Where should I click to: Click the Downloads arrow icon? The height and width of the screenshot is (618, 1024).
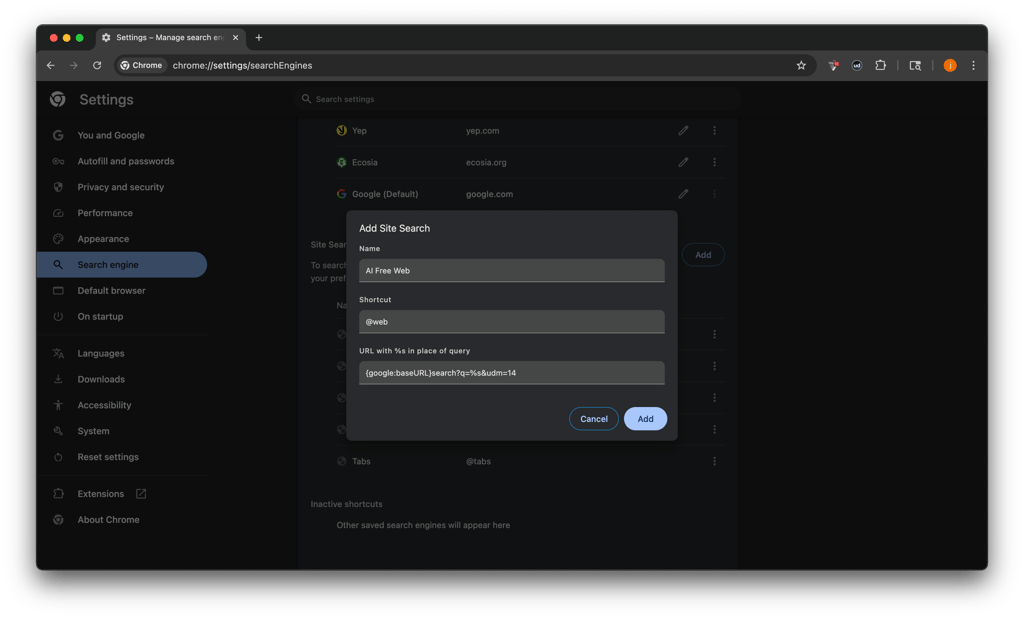(58, 380)
